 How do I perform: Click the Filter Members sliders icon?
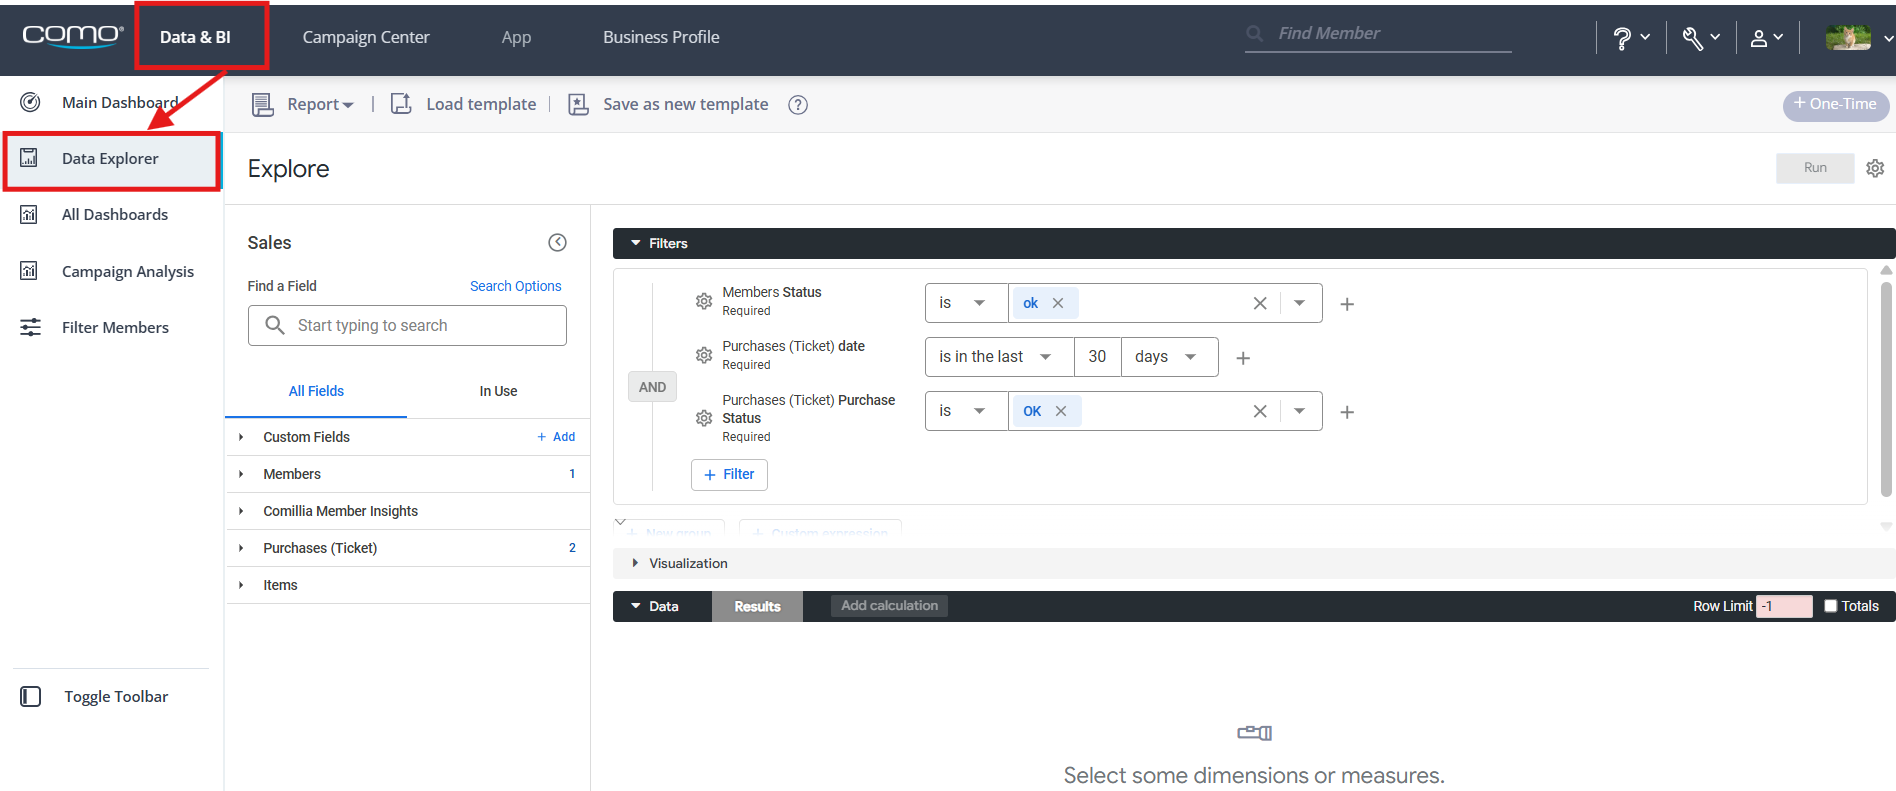coord(30,327)
